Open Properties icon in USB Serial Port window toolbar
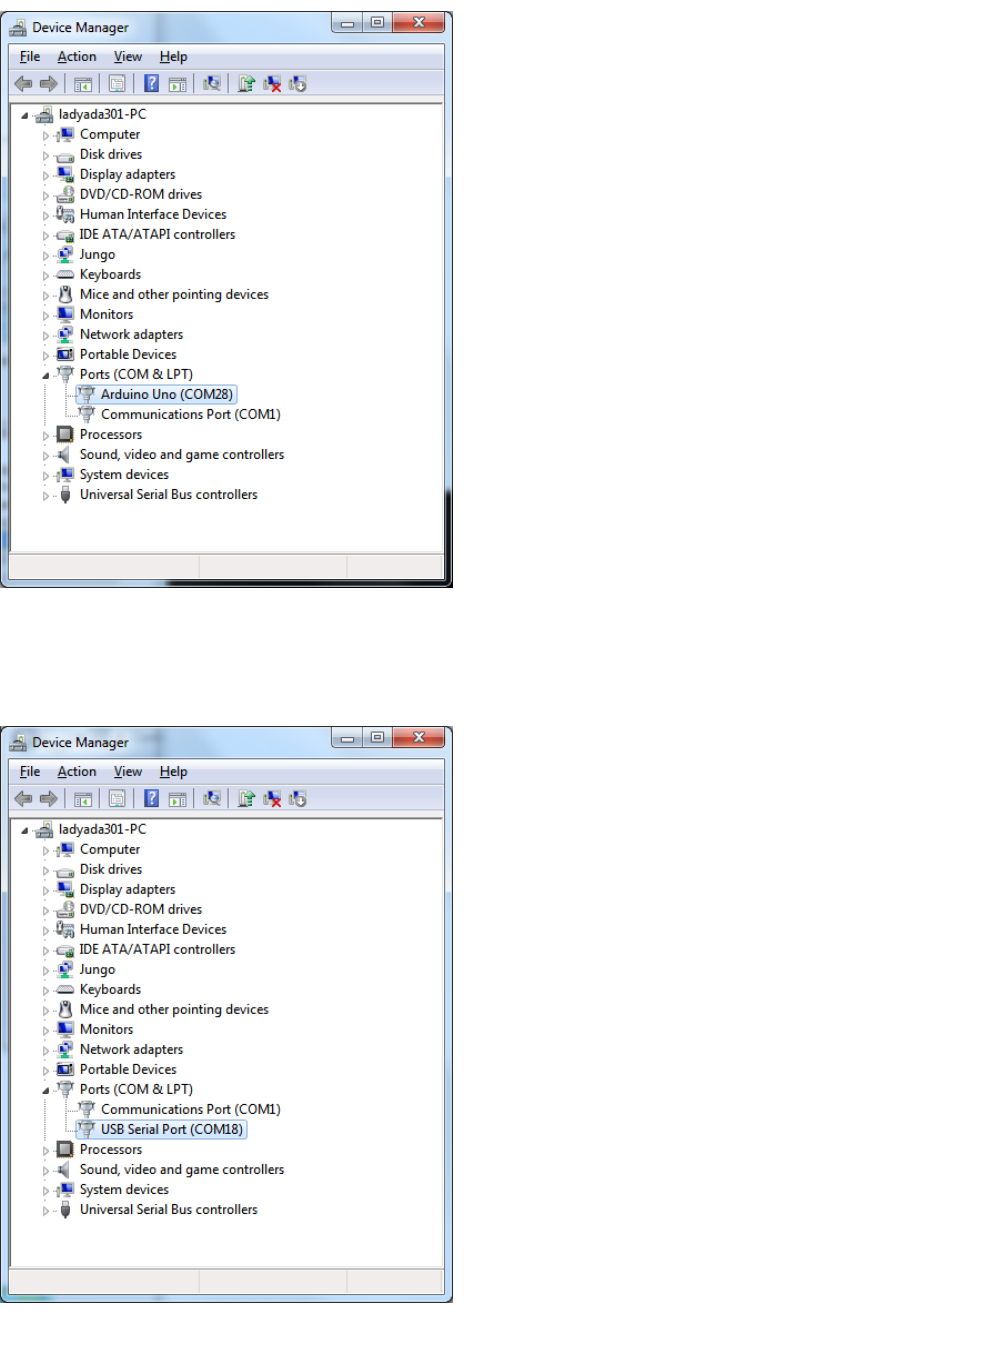The width and height of the screenshot is (996, 1357). point(117,799)
